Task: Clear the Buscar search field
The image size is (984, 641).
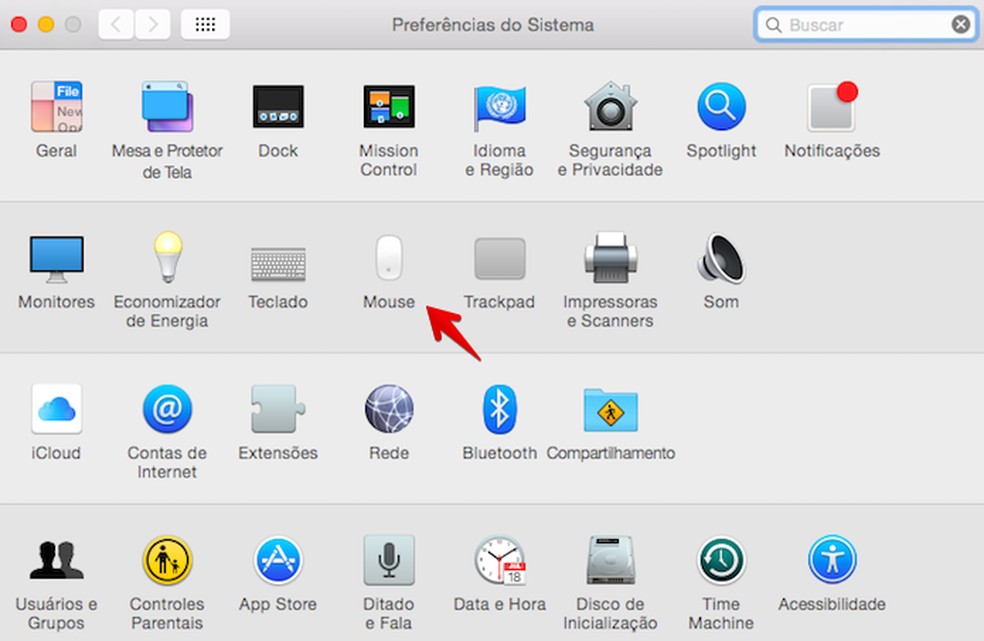Action: click(x=960, y=24)
